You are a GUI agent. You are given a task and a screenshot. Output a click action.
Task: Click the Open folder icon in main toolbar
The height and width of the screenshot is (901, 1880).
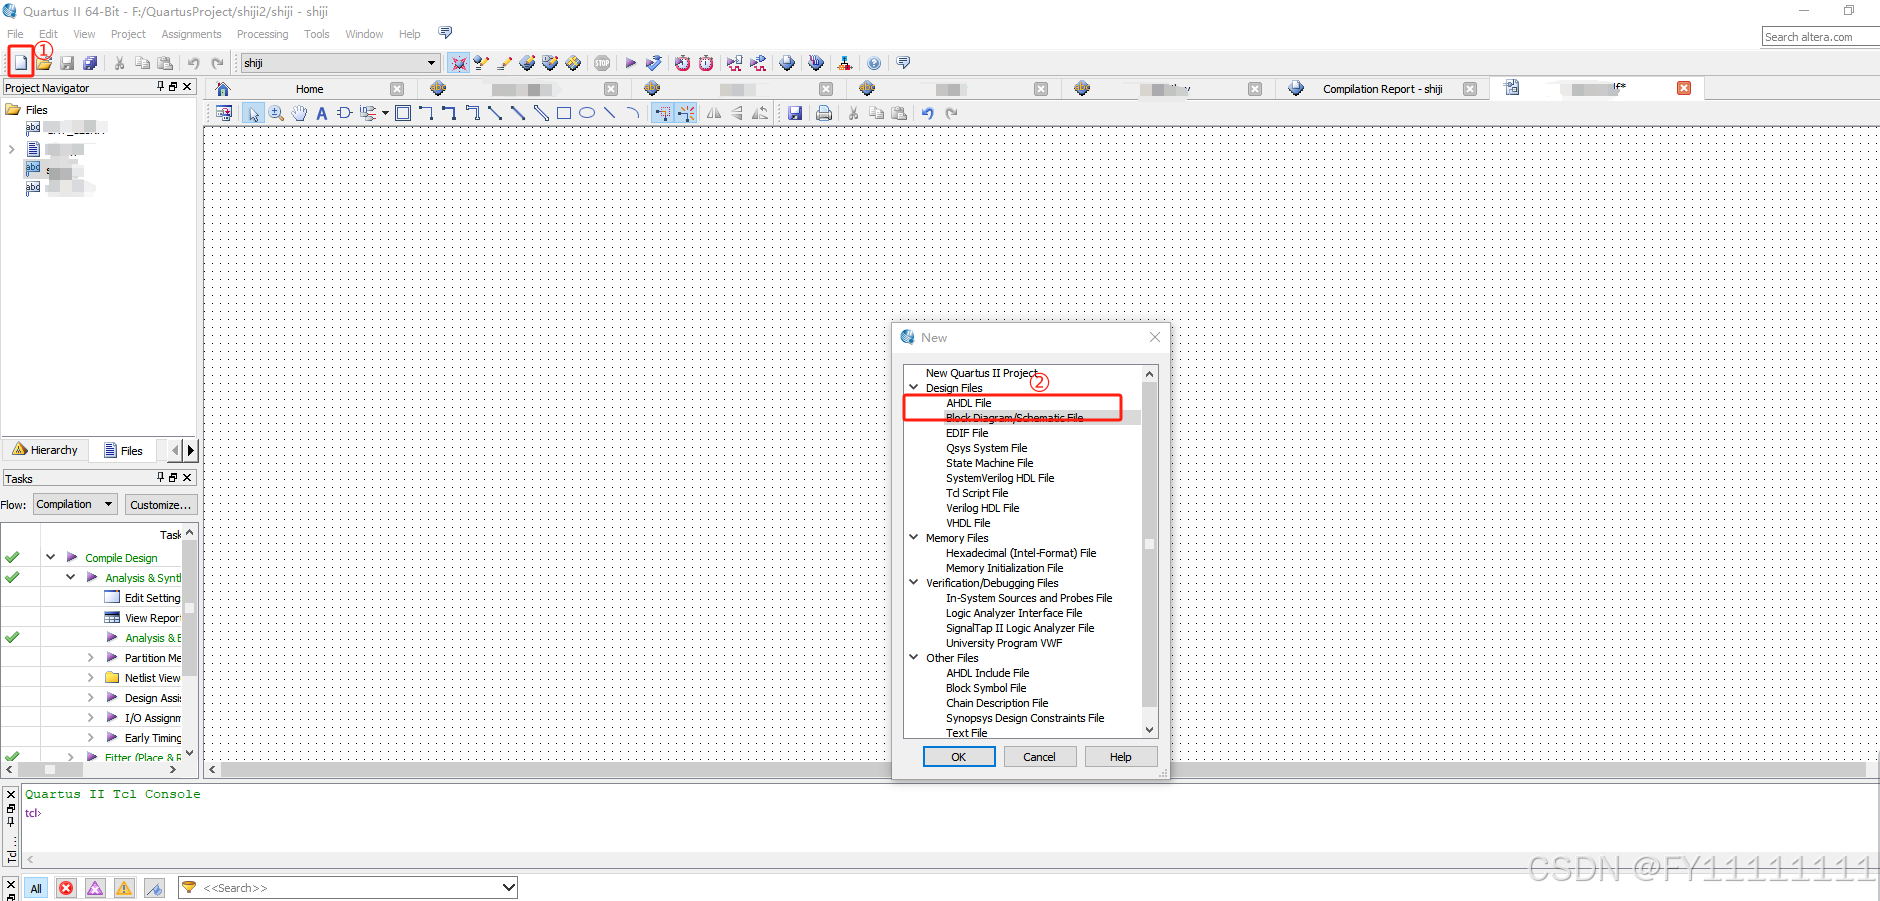(44, 63)
